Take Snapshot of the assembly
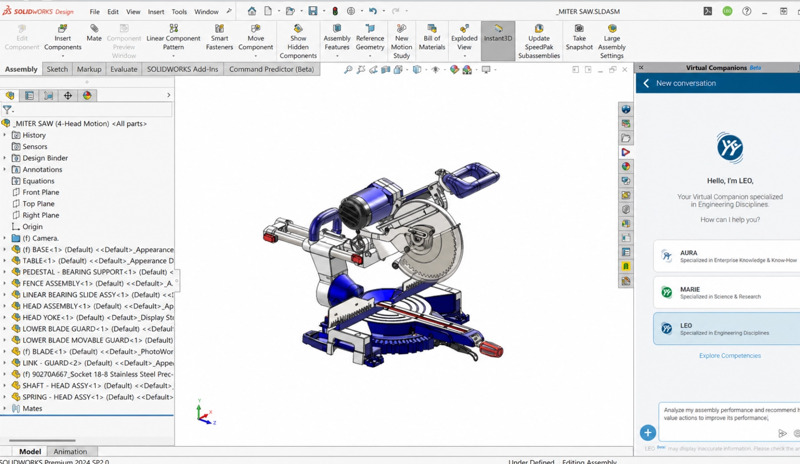800x464 pixels. point(579,37)
